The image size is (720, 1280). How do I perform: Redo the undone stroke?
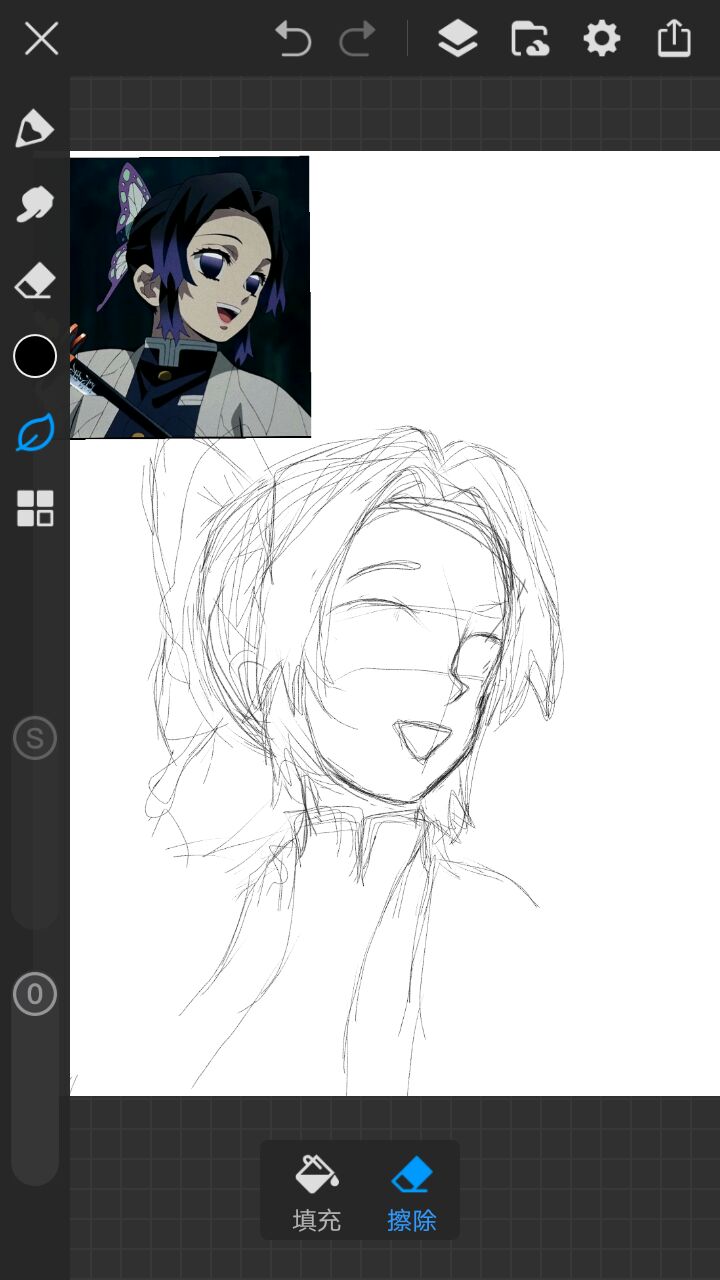(357, 40)
